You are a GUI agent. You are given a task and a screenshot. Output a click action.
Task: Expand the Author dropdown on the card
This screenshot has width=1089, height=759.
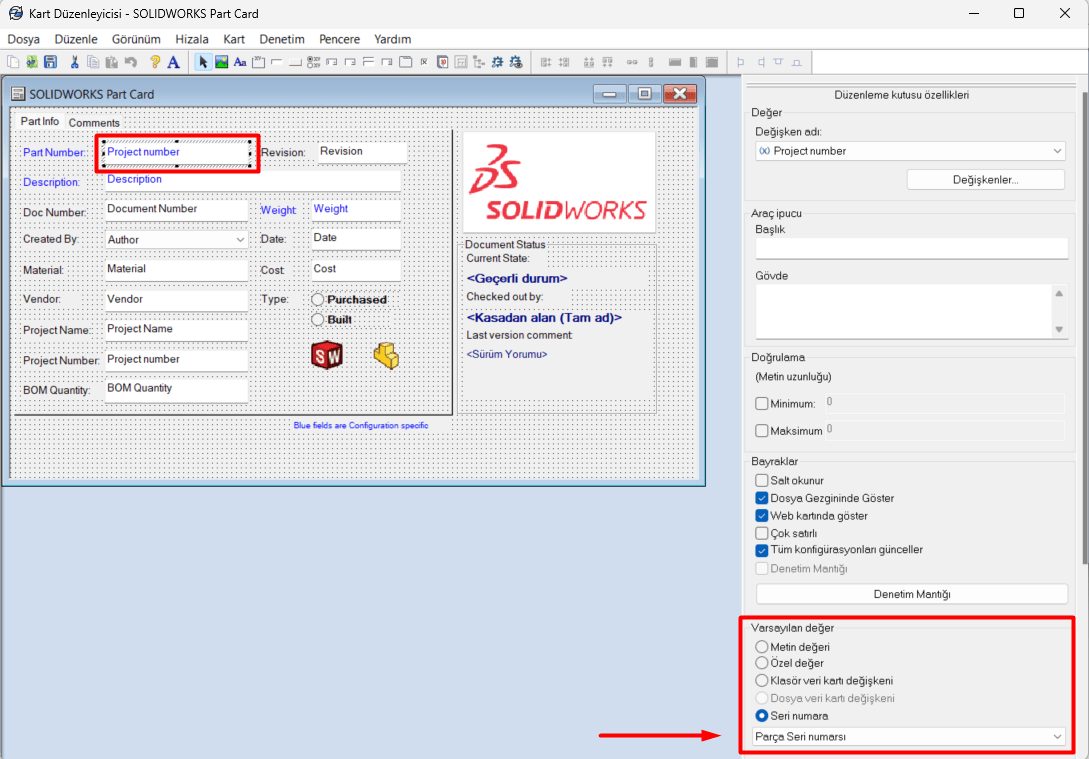pyautogui.click(x=240, y=240)
